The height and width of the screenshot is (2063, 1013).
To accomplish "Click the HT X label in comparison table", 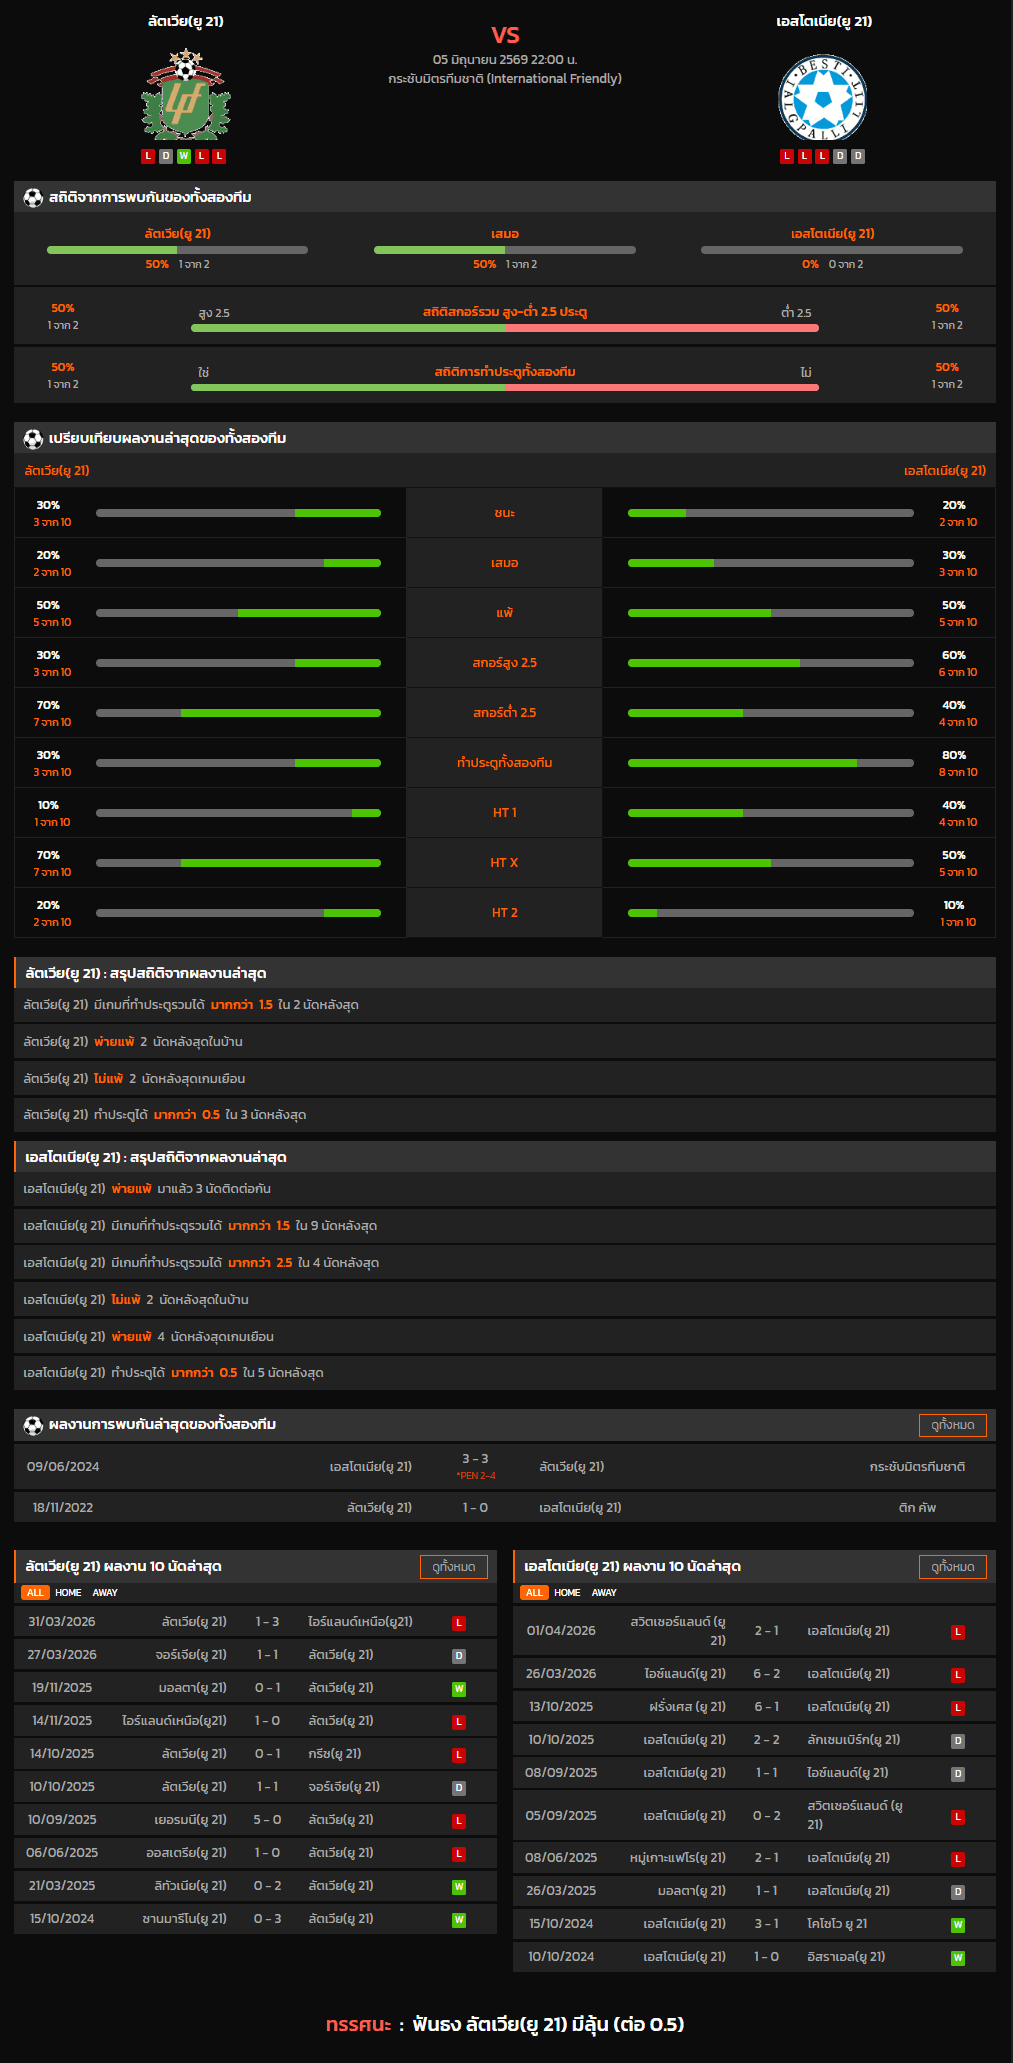I will (x=504, y=863).
